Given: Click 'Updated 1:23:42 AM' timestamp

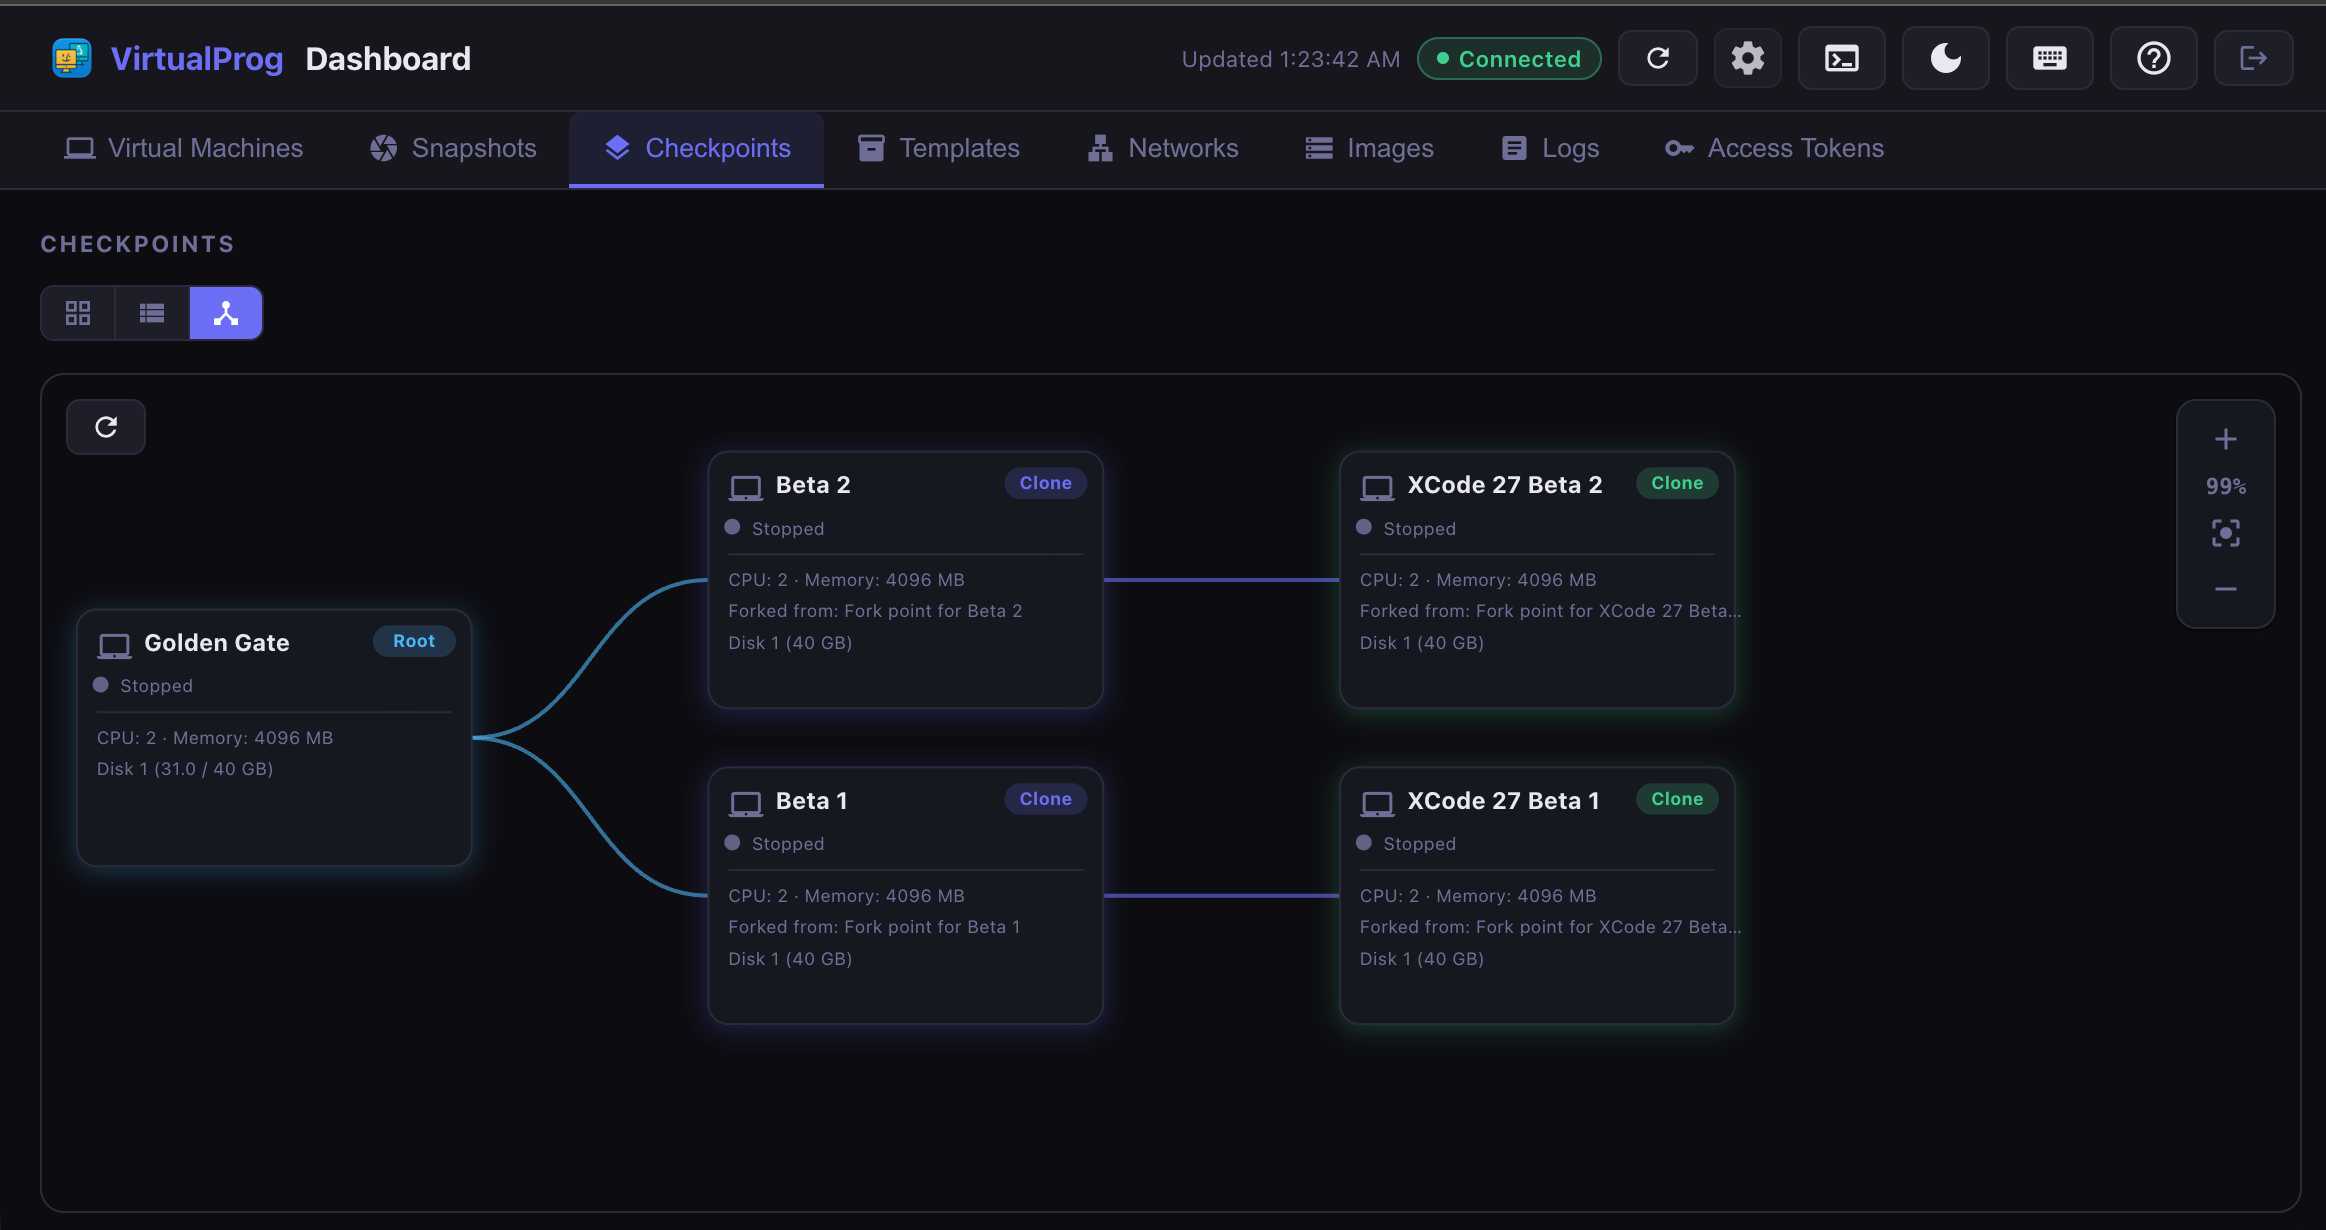Looking at the screenshot, I should tap(1291, 59).
